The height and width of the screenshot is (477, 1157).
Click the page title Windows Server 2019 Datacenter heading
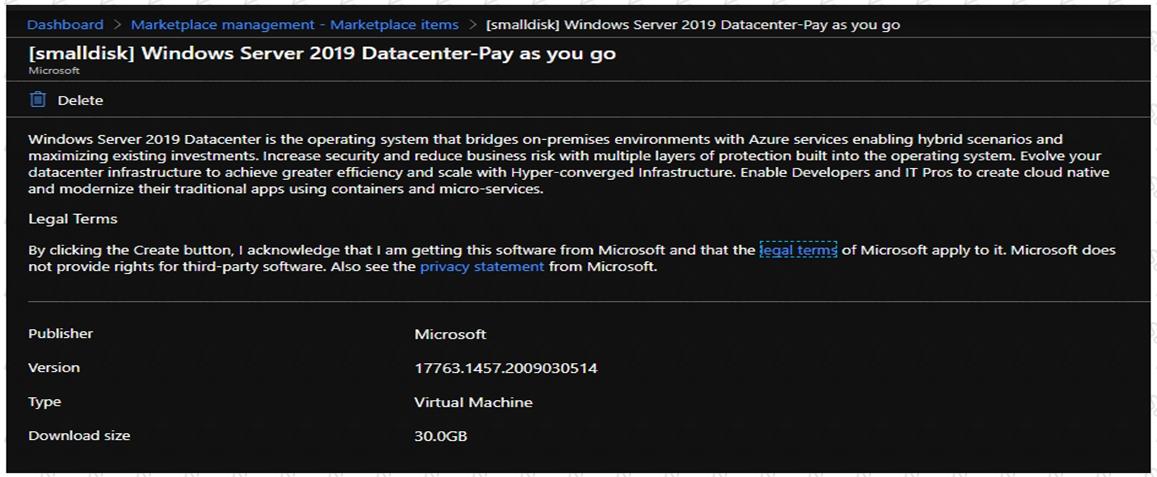click(322, 54)
